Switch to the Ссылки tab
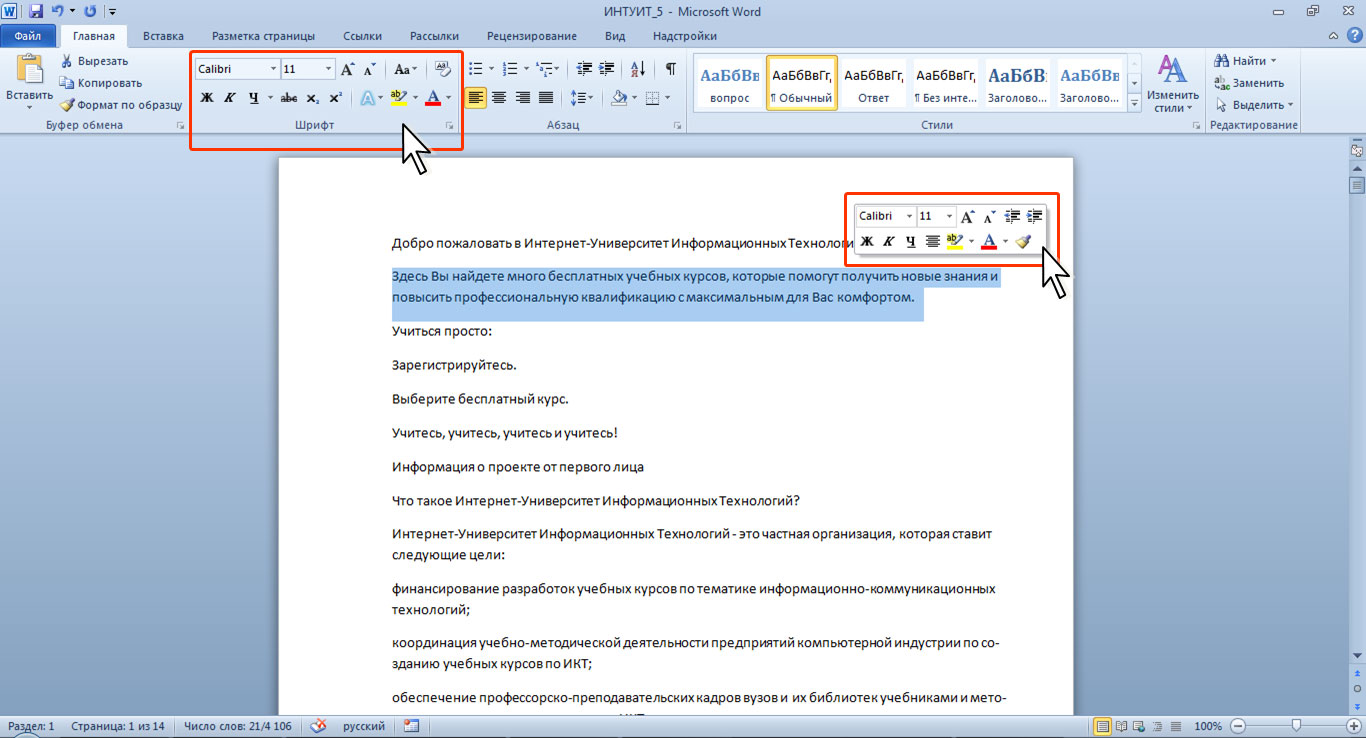The height and width of the screenshot is (738, 1366). [362, 36]
